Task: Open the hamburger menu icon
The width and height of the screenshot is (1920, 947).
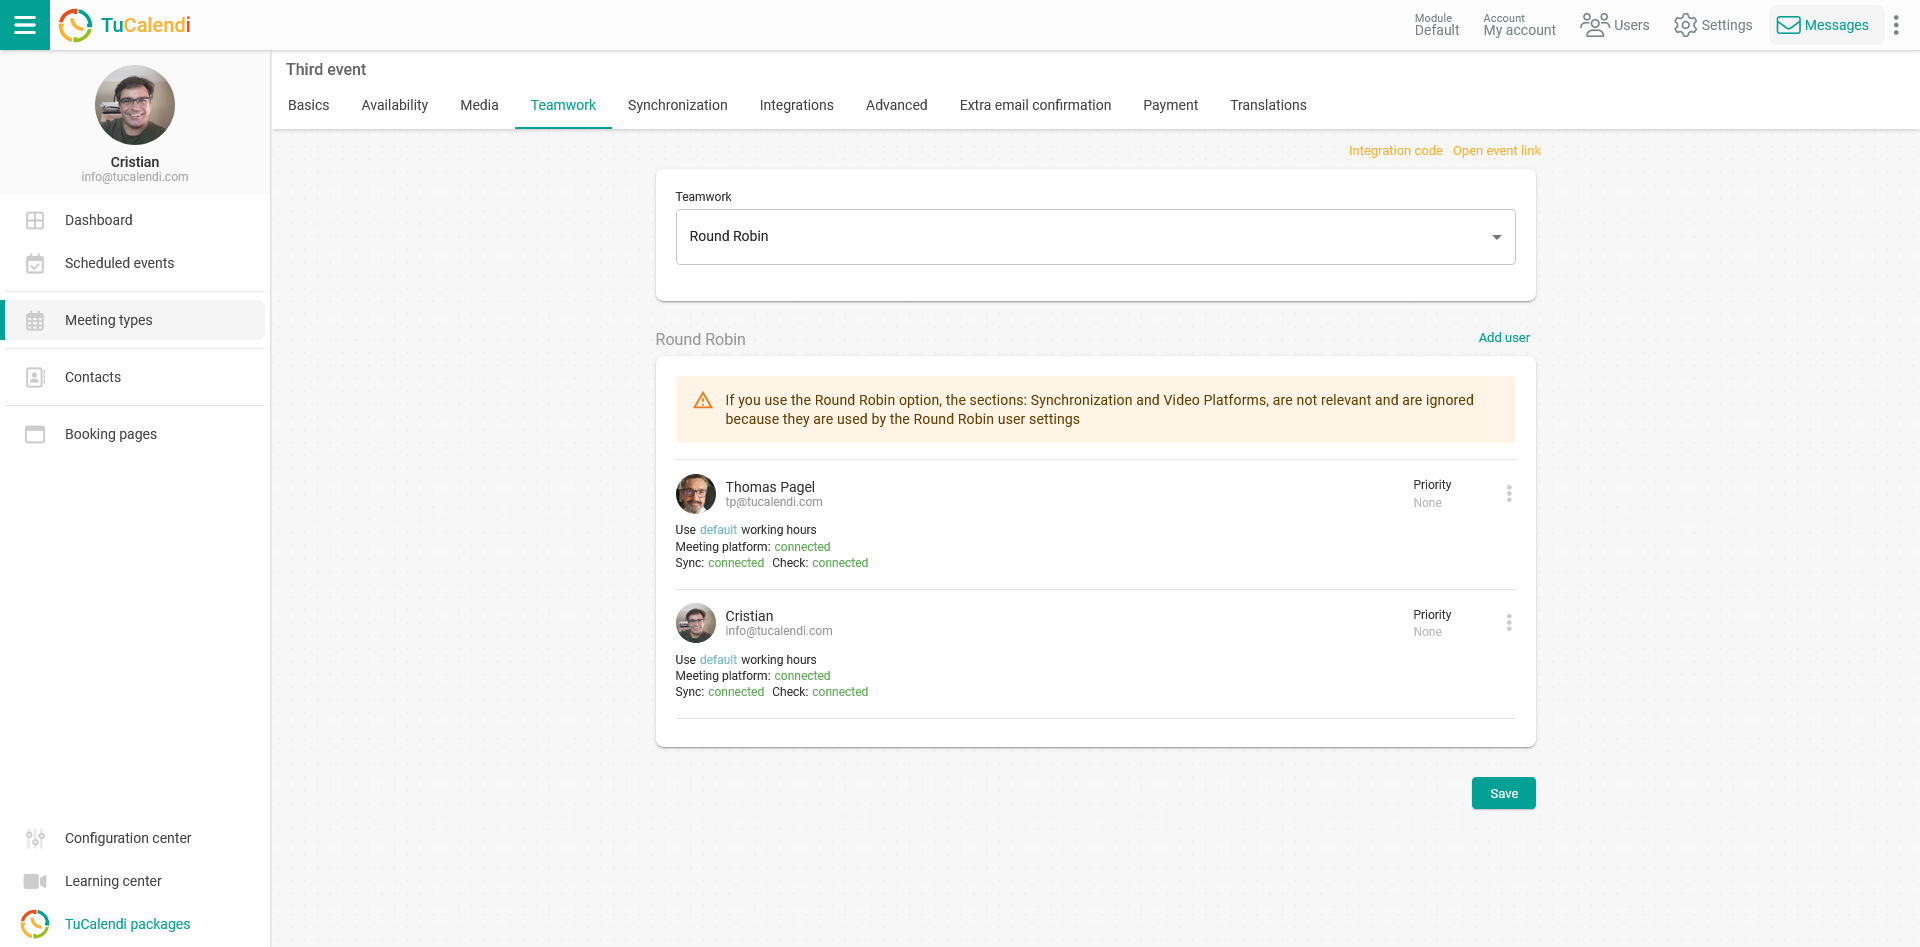Action: pyautogui.click(x=24, y=25)
